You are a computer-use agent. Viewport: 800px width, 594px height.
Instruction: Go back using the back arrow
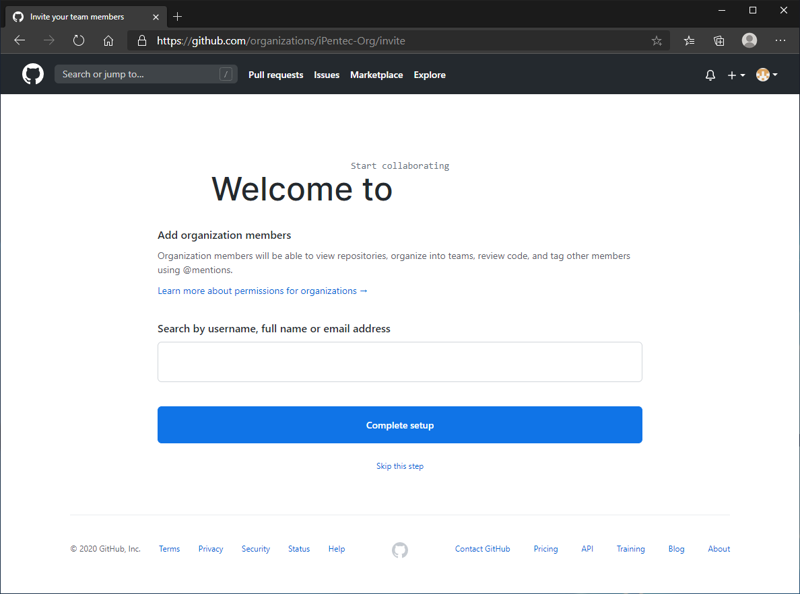point(19,41)
